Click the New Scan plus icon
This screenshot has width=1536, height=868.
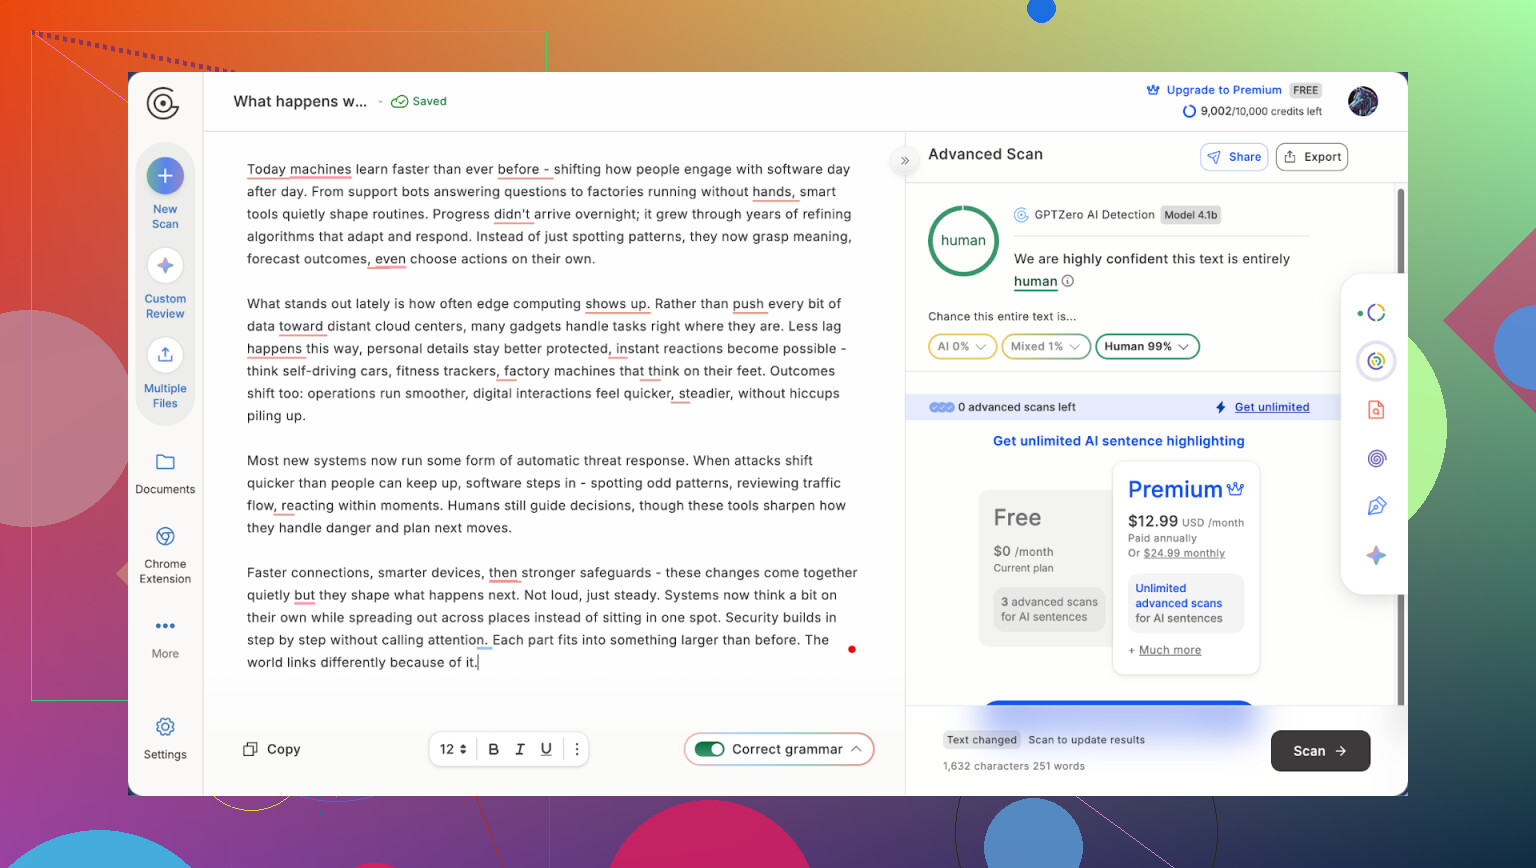(165, 176)
